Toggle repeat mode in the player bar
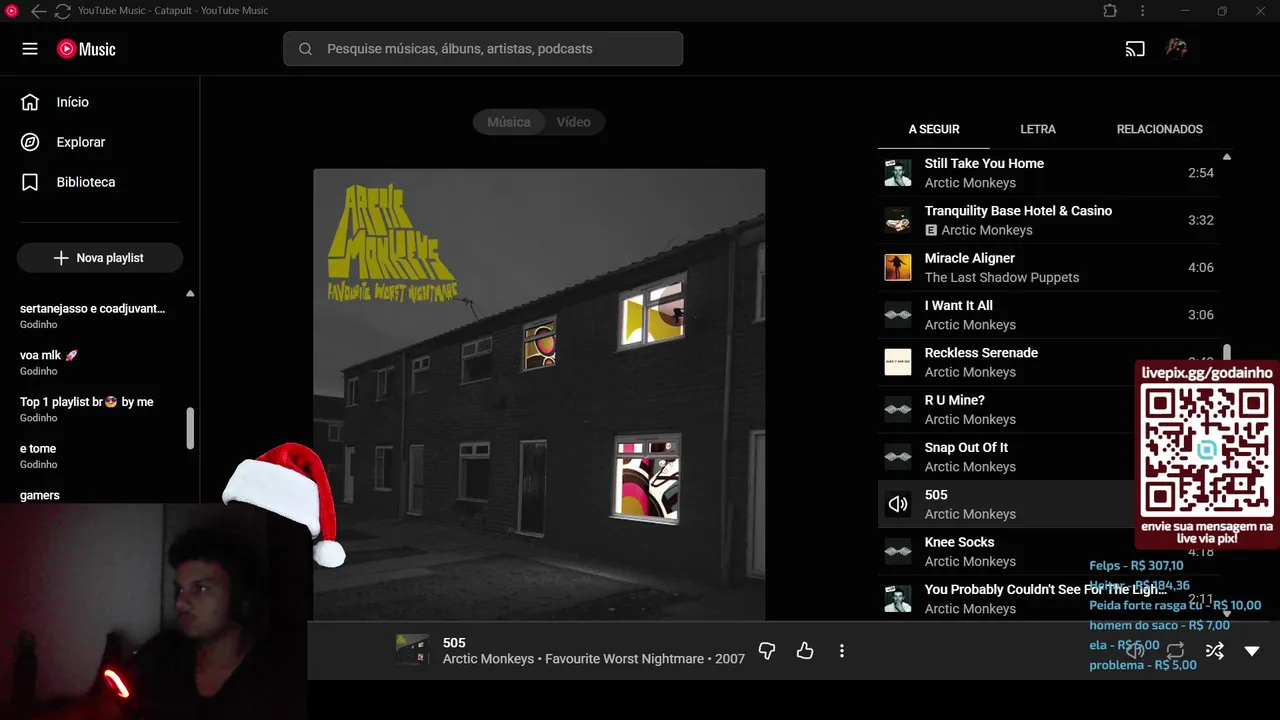Screen dimensions: 1280x720 pos(1176,651)
